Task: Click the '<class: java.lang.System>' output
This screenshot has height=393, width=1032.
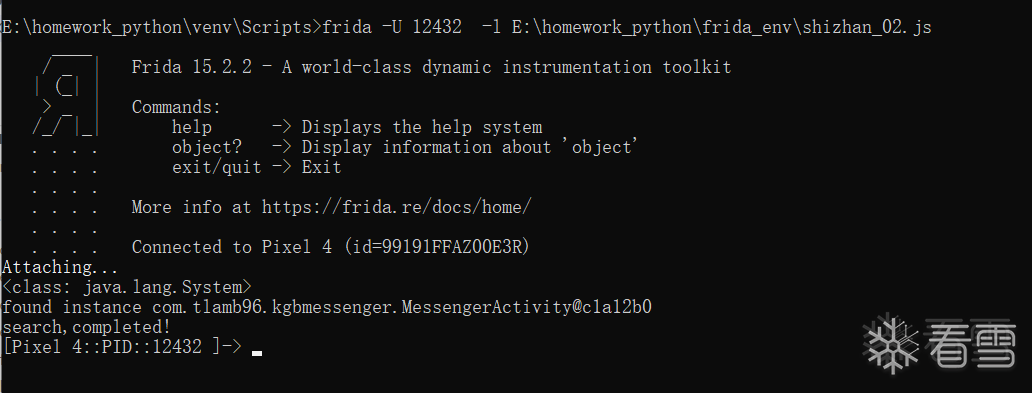Action: tap(126, 288)
